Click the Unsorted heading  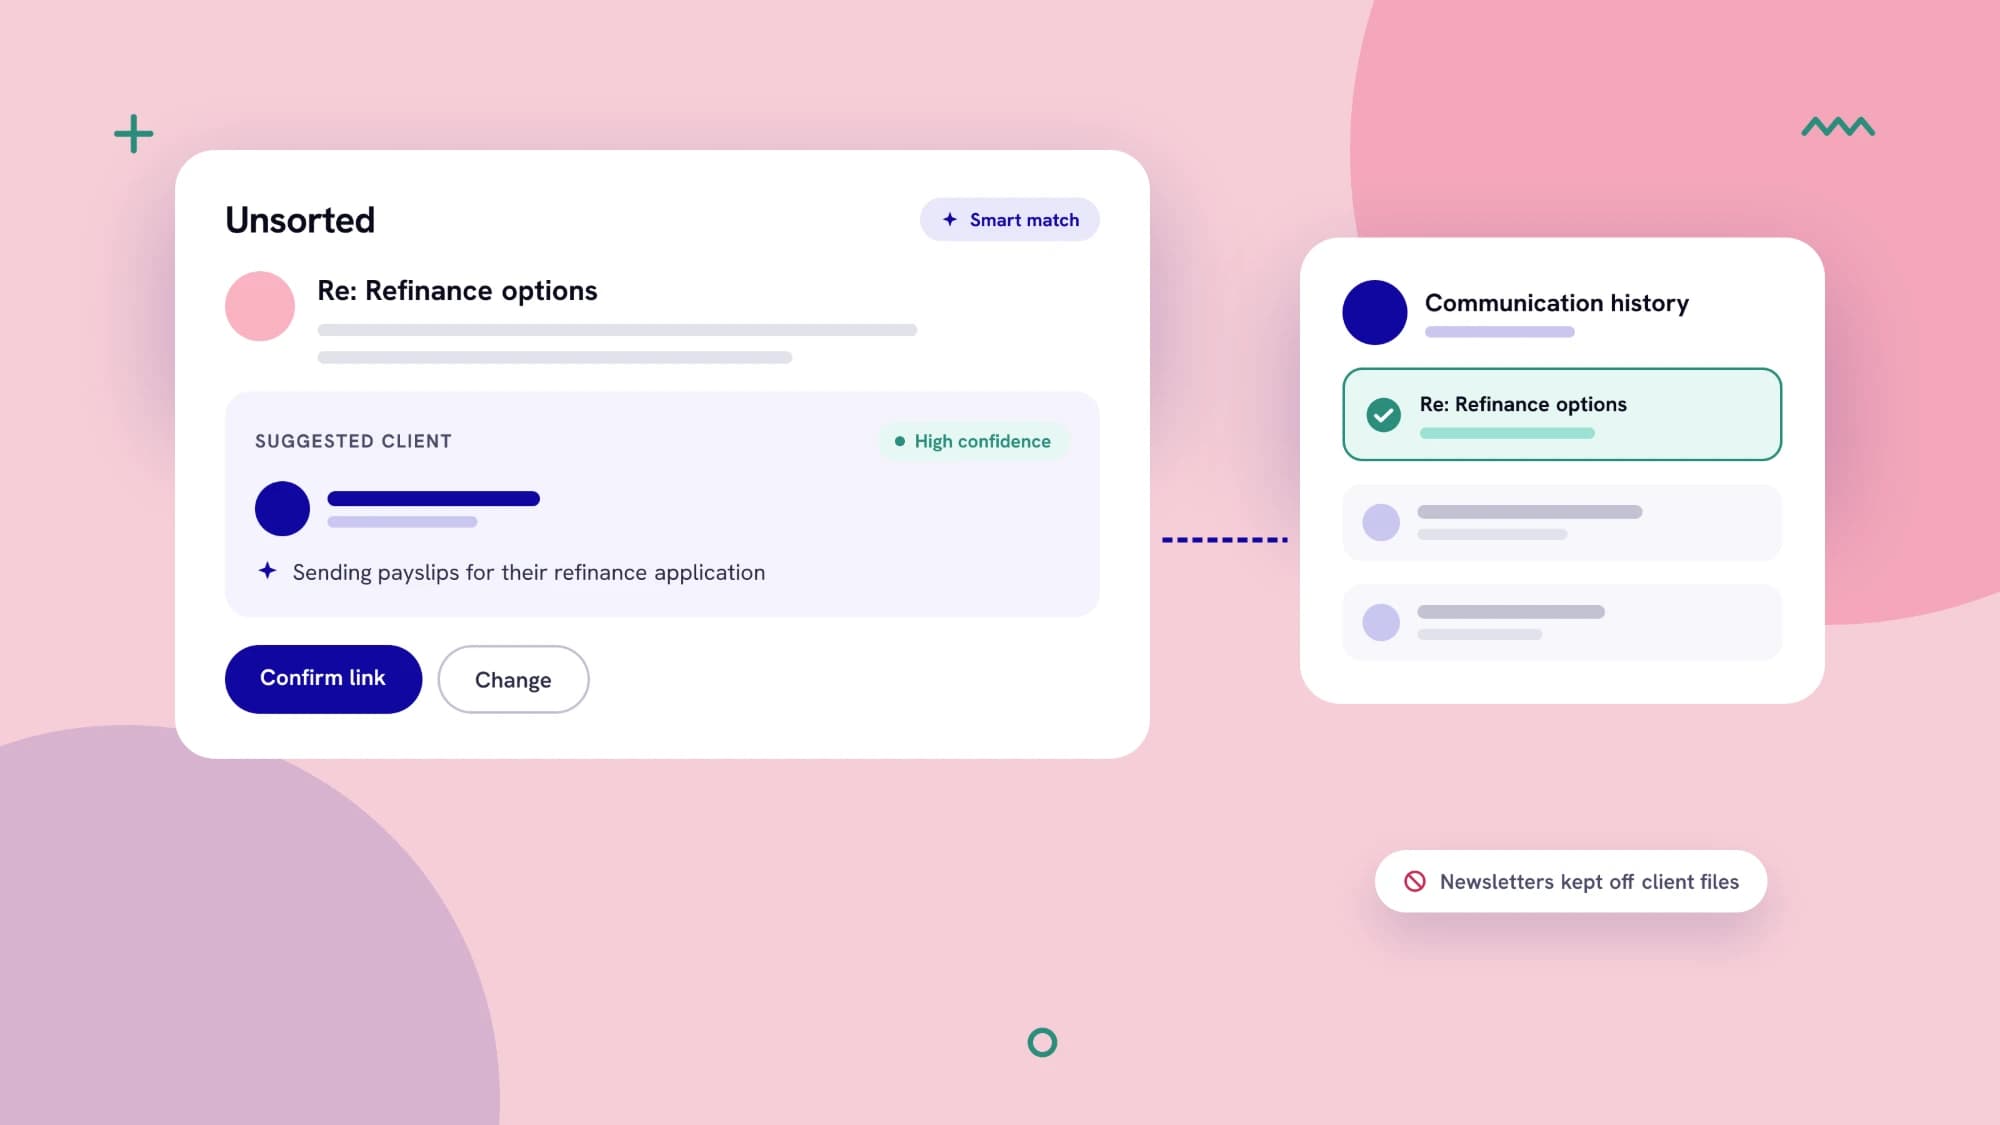click(x=300, y=220)
